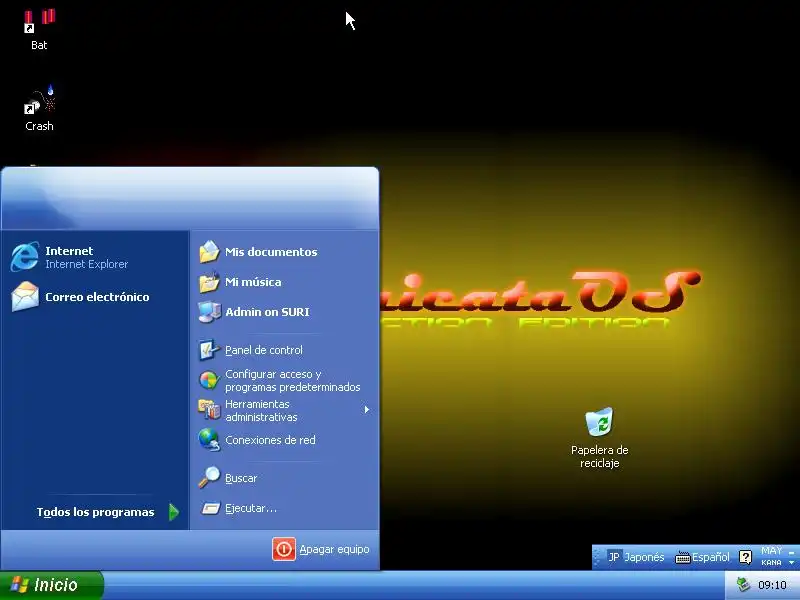Open the language bar help icon
The height and width of the screenshot is (600, 800).
pyautogui.click(x=745, y=557)
